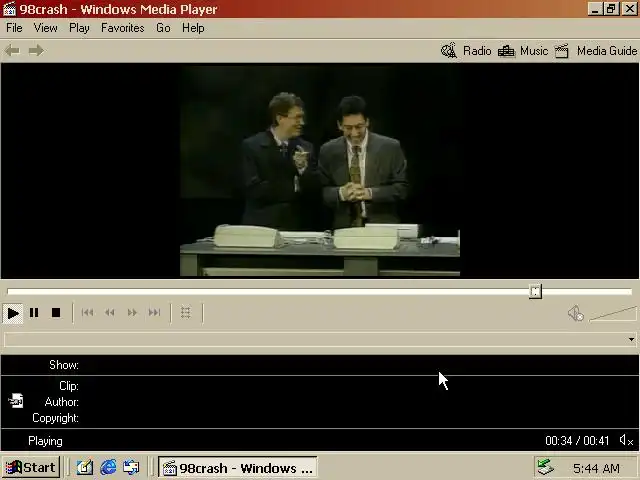Click the Play button

(13, 313)
